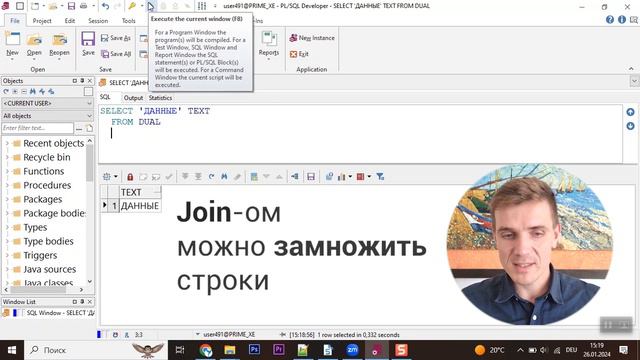Click the red grid icon in result toolbar

pos(360,177)
